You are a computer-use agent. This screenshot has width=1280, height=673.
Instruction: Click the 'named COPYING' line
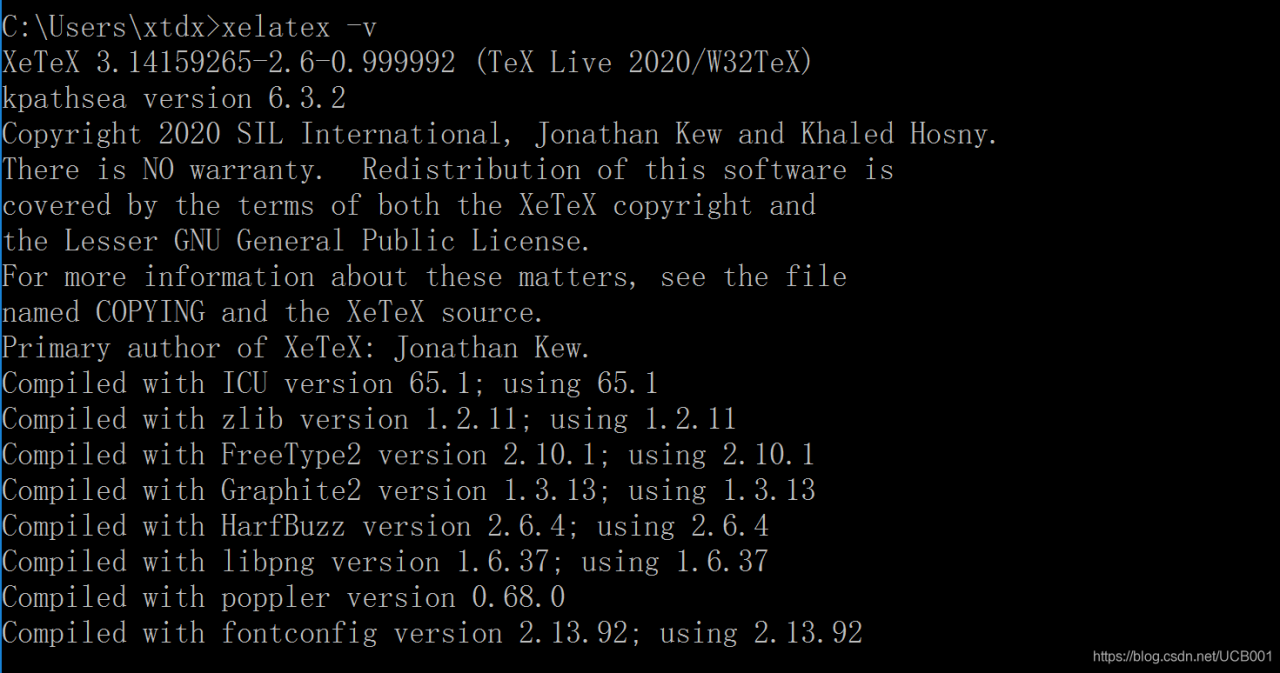point(273,312)
